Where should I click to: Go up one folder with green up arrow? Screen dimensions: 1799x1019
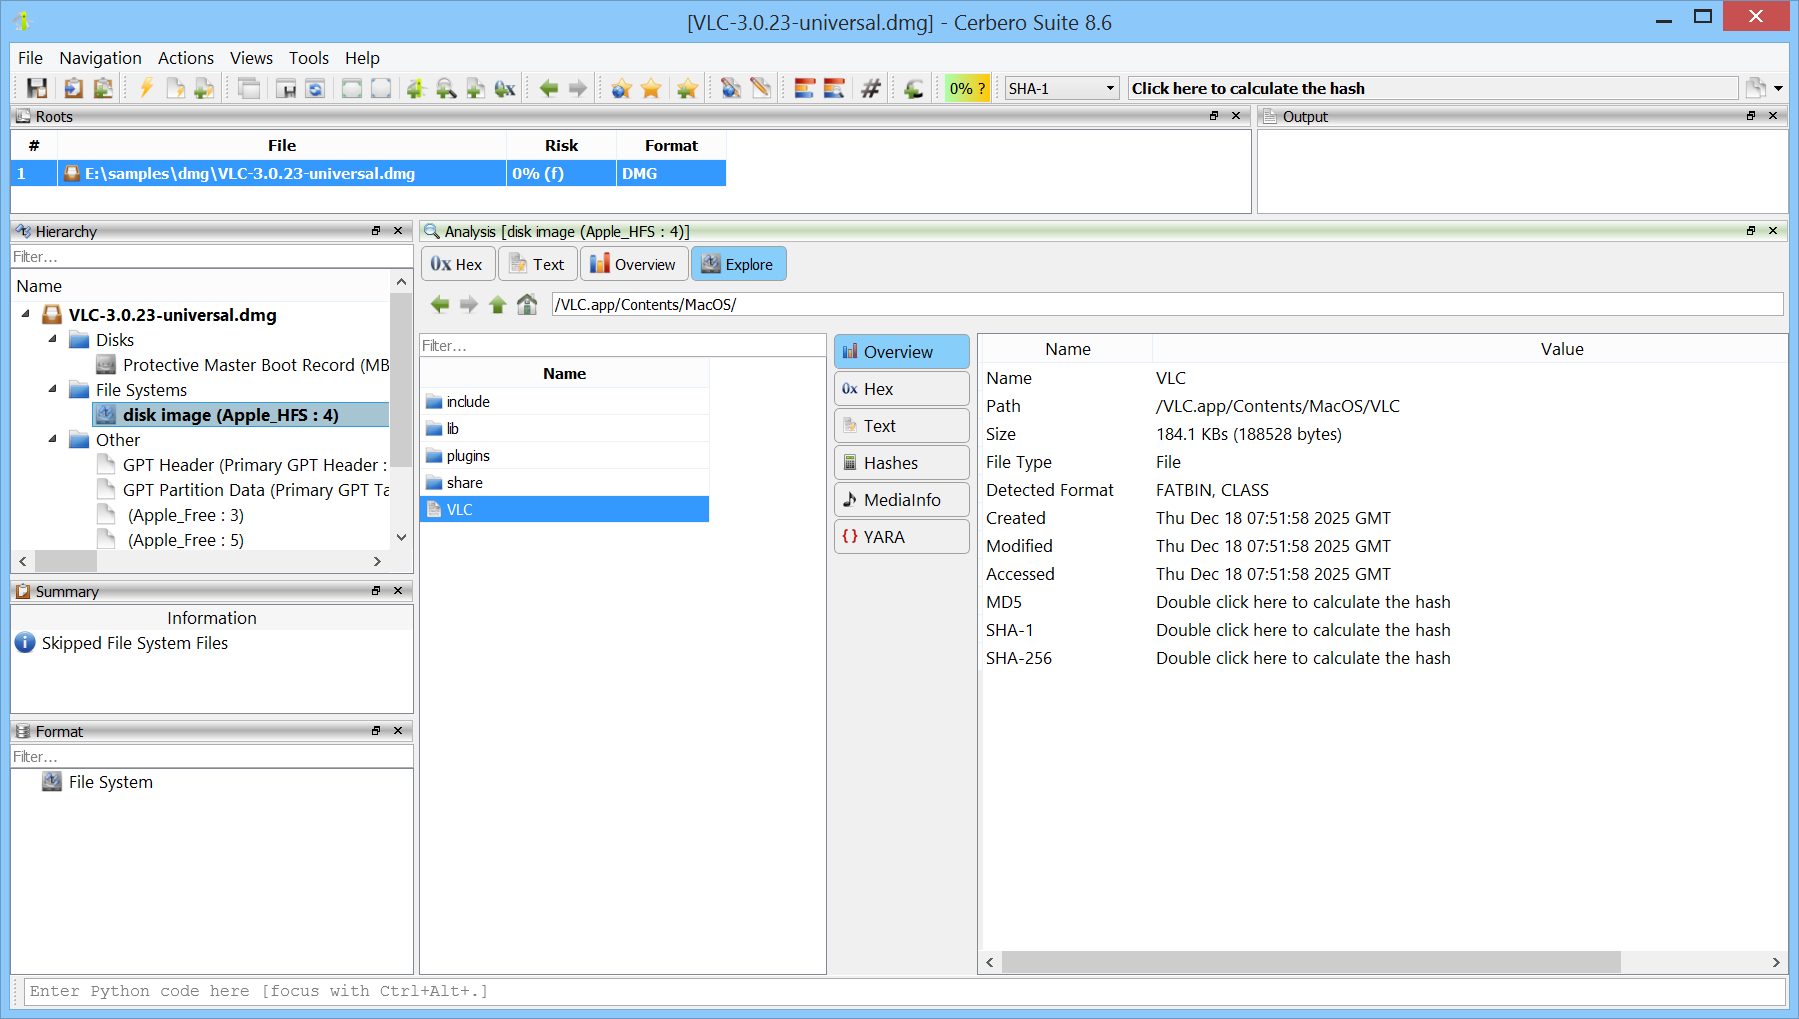coord(498,305)
